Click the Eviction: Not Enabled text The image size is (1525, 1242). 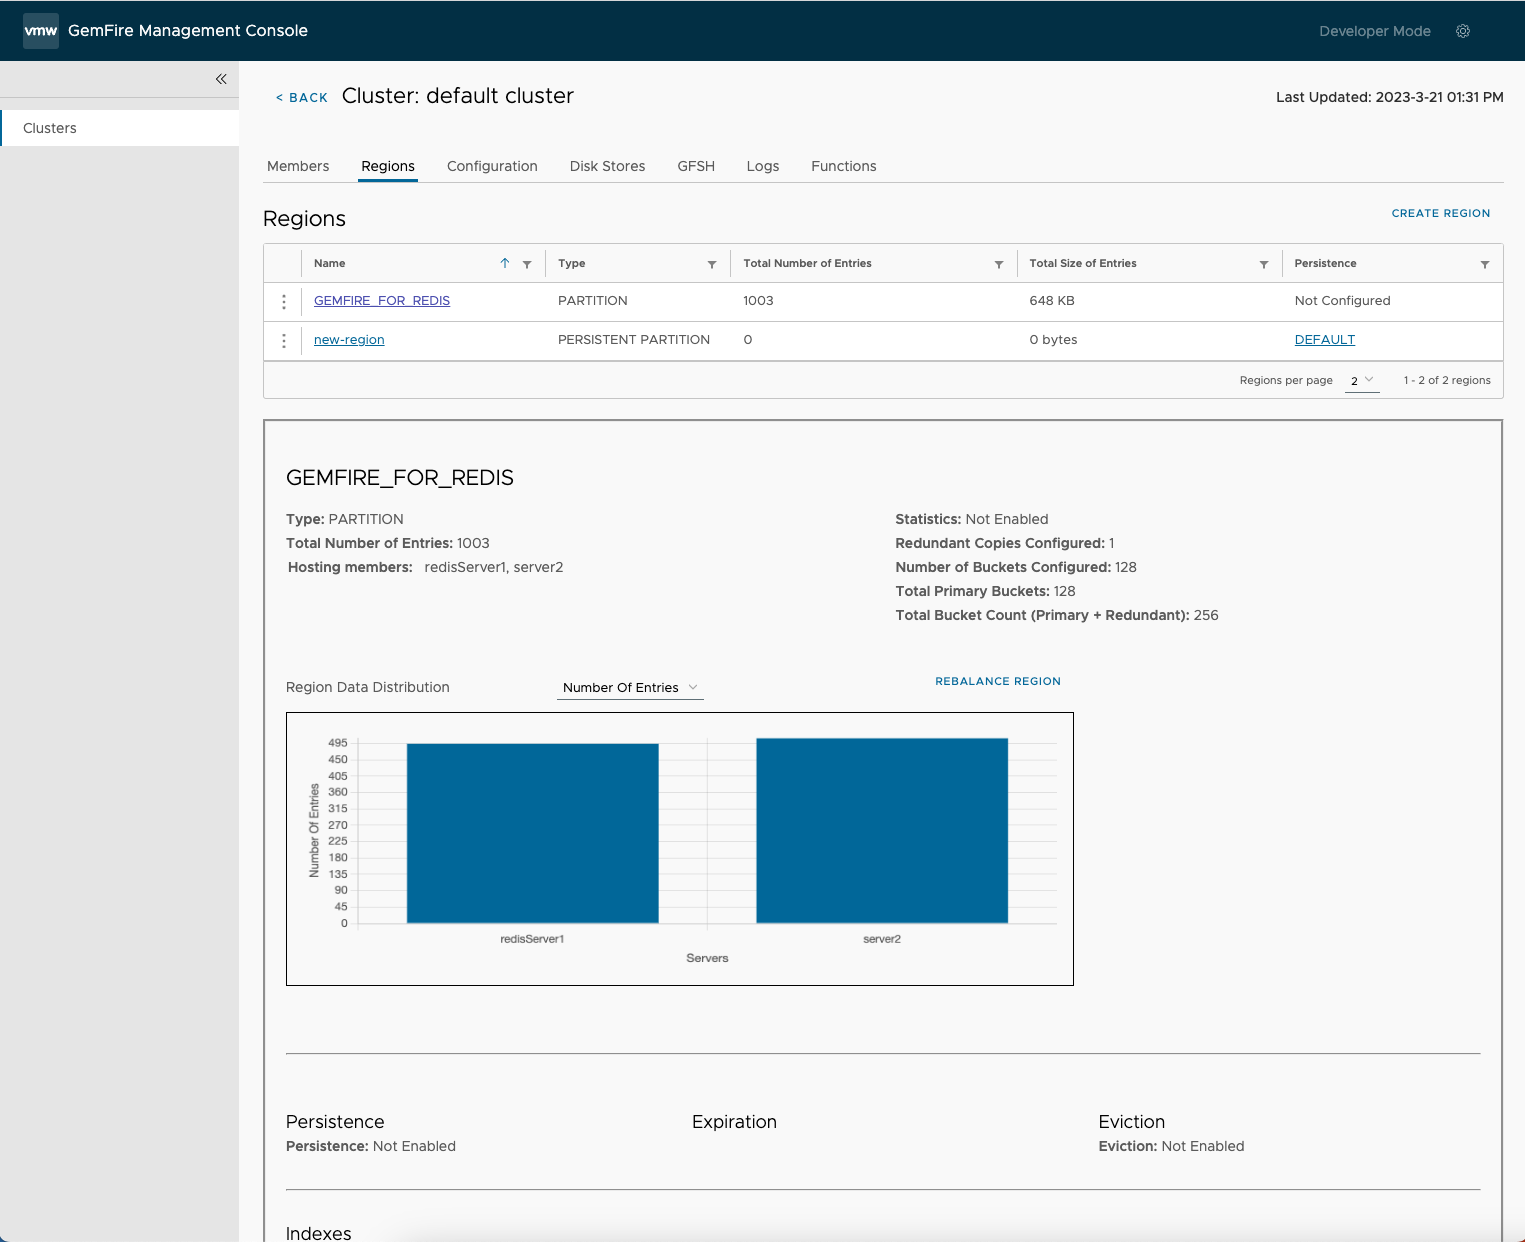click(x=1171, y=1146)
